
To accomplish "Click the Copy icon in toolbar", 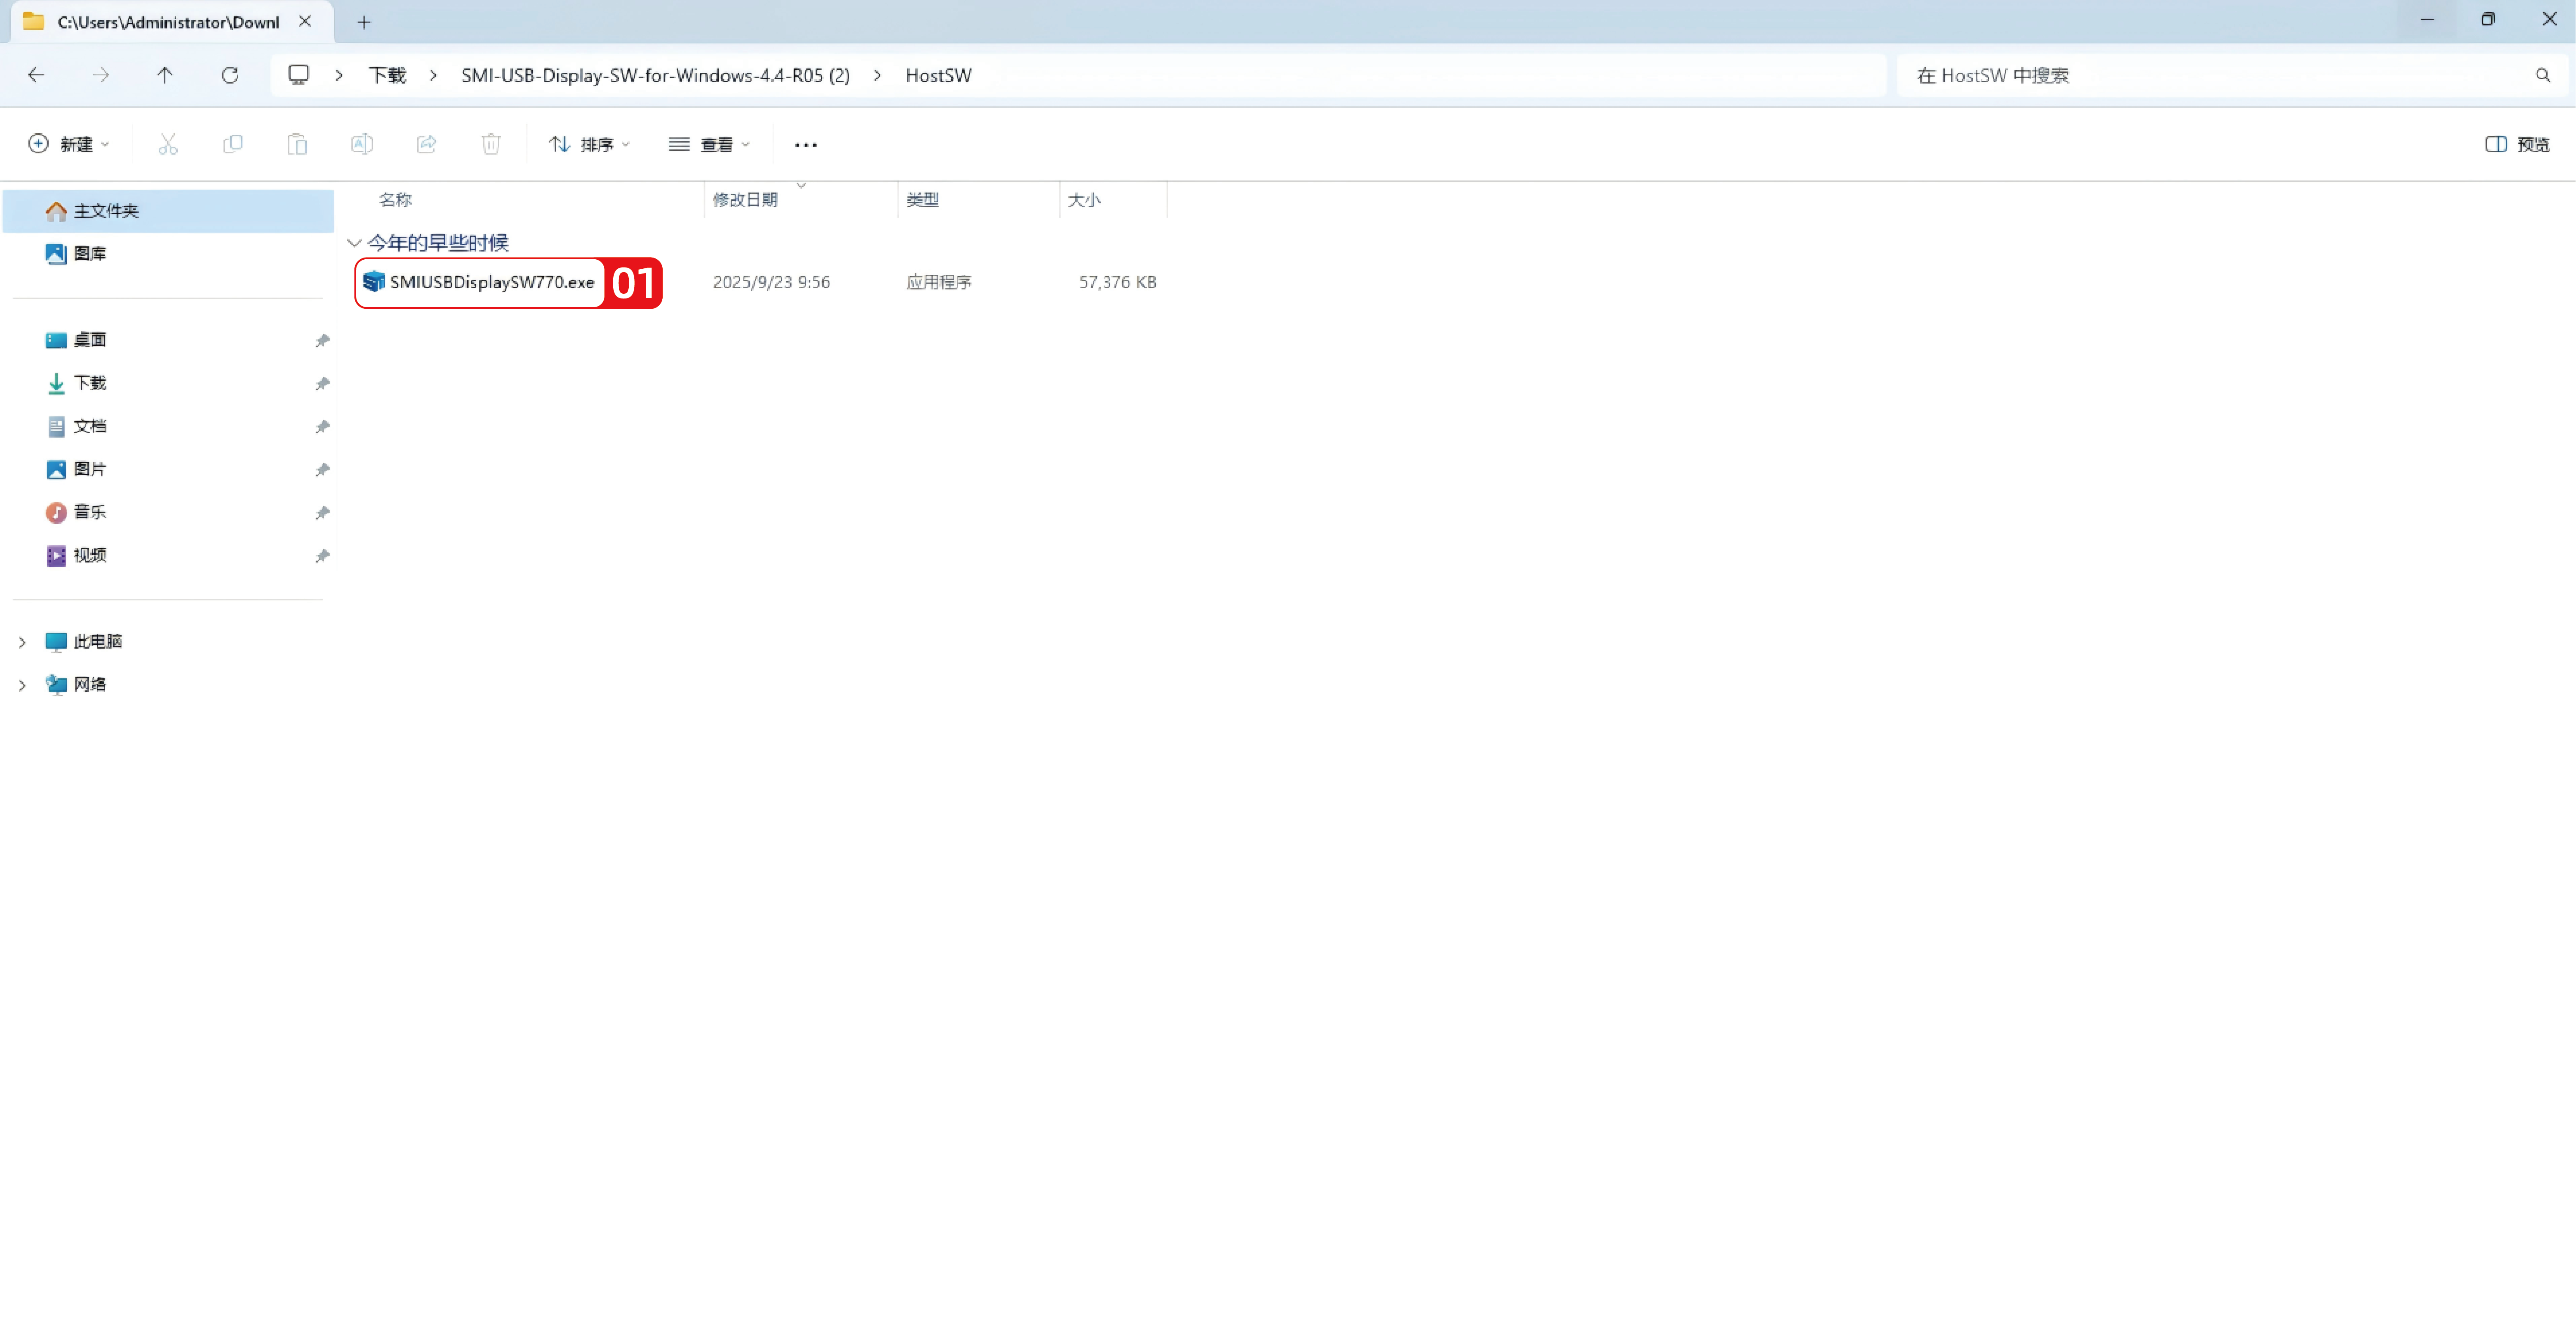I will point(232,144).
